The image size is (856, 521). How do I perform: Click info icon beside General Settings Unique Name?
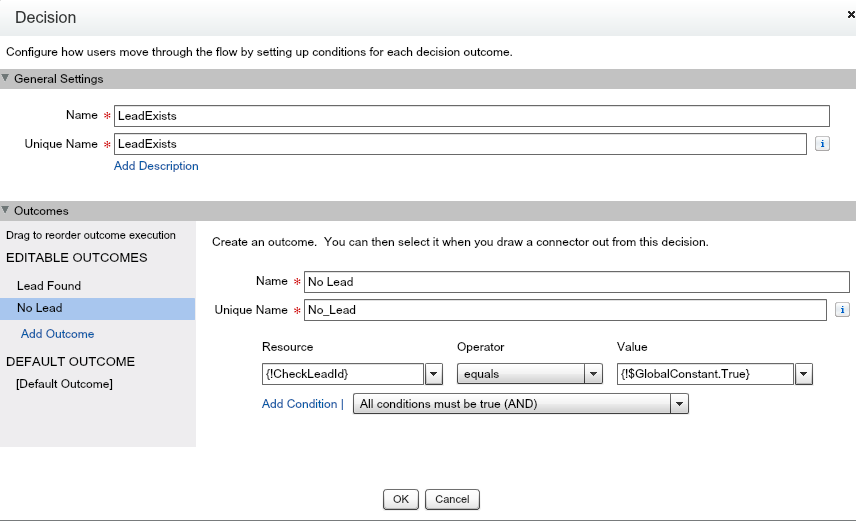pos(823,144)
